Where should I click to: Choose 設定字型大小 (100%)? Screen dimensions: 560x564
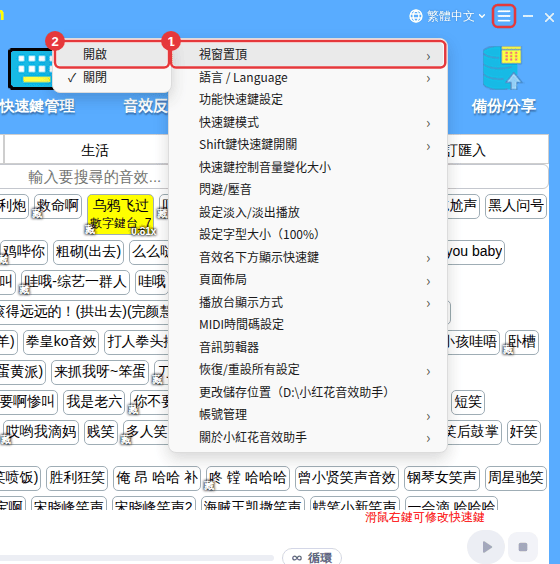308,235
